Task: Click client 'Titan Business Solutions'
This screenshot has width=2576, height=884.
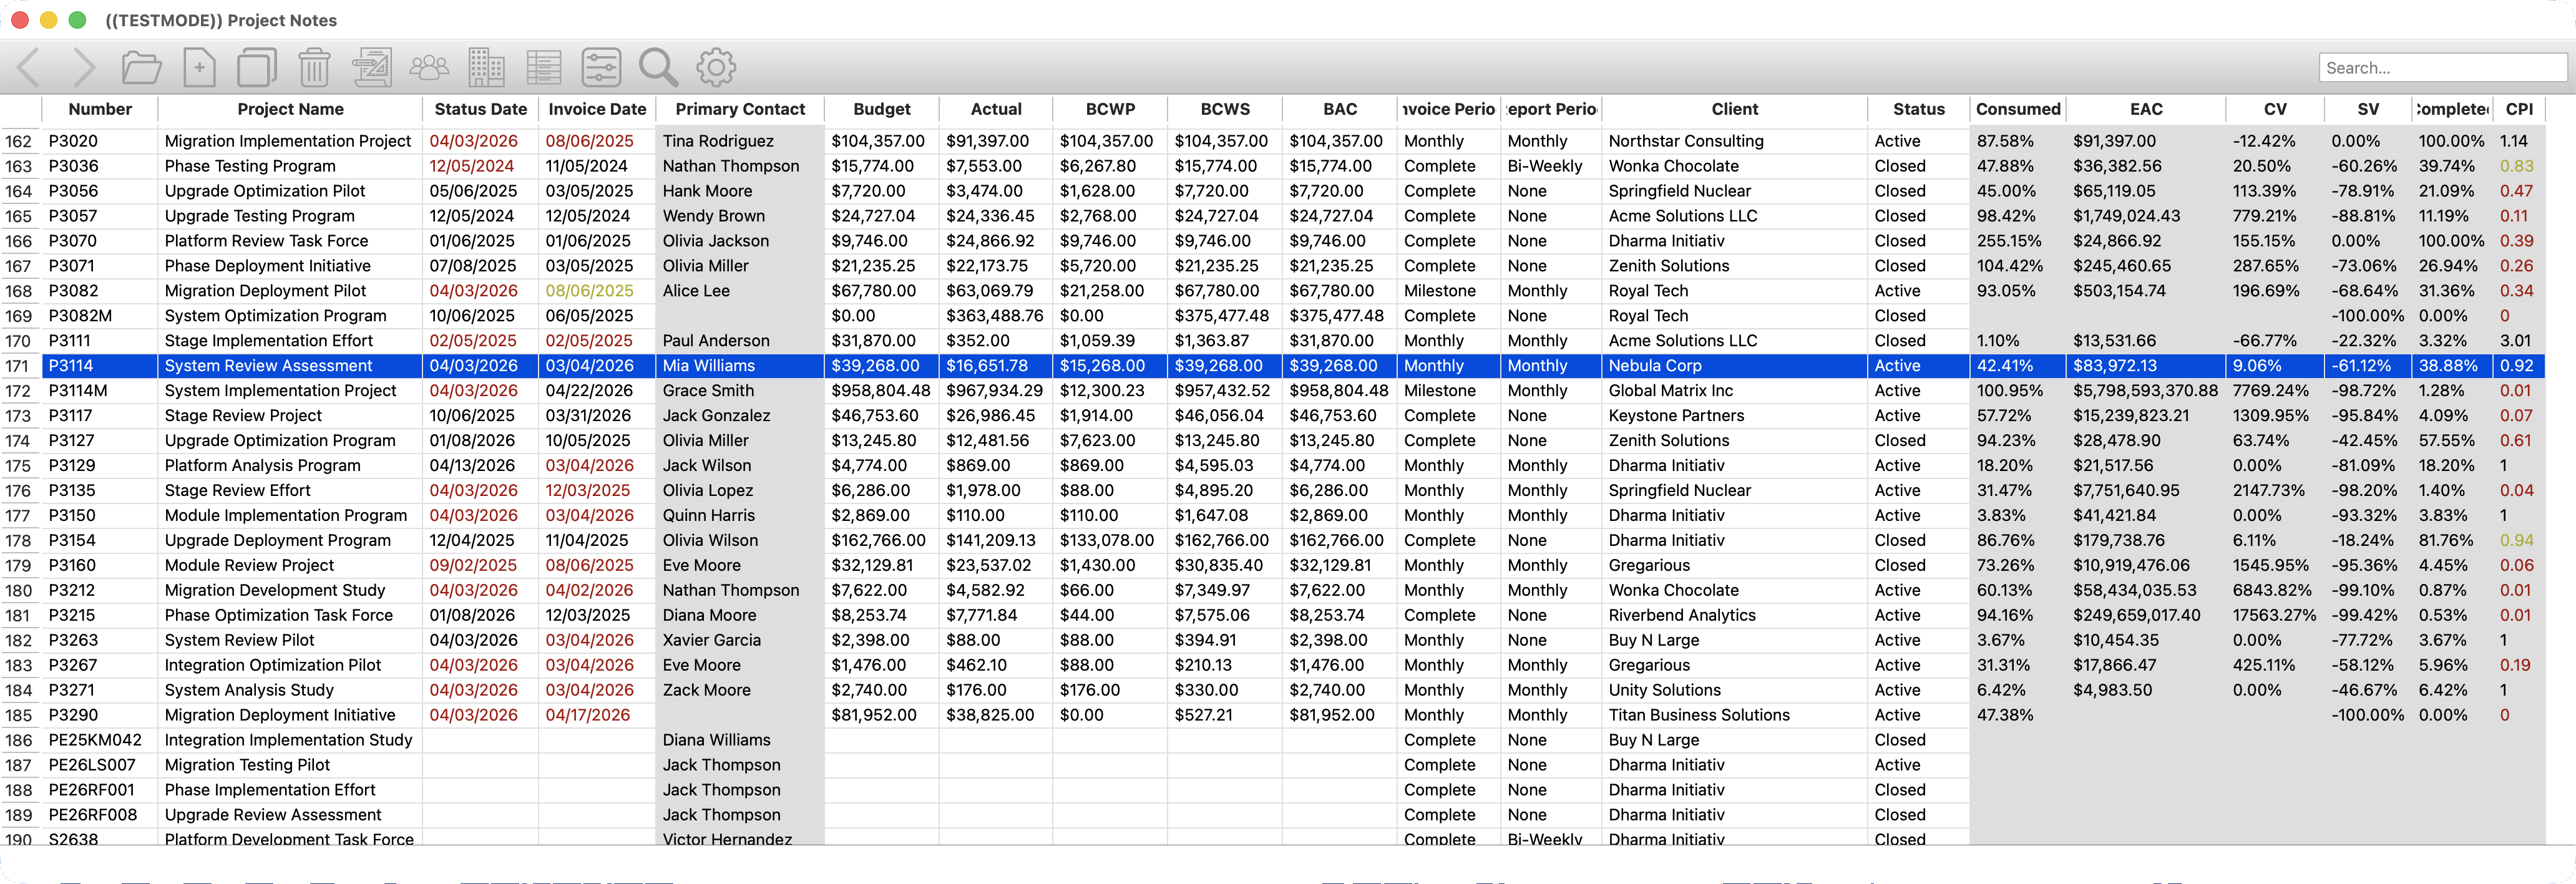Action: [1699, 716]
